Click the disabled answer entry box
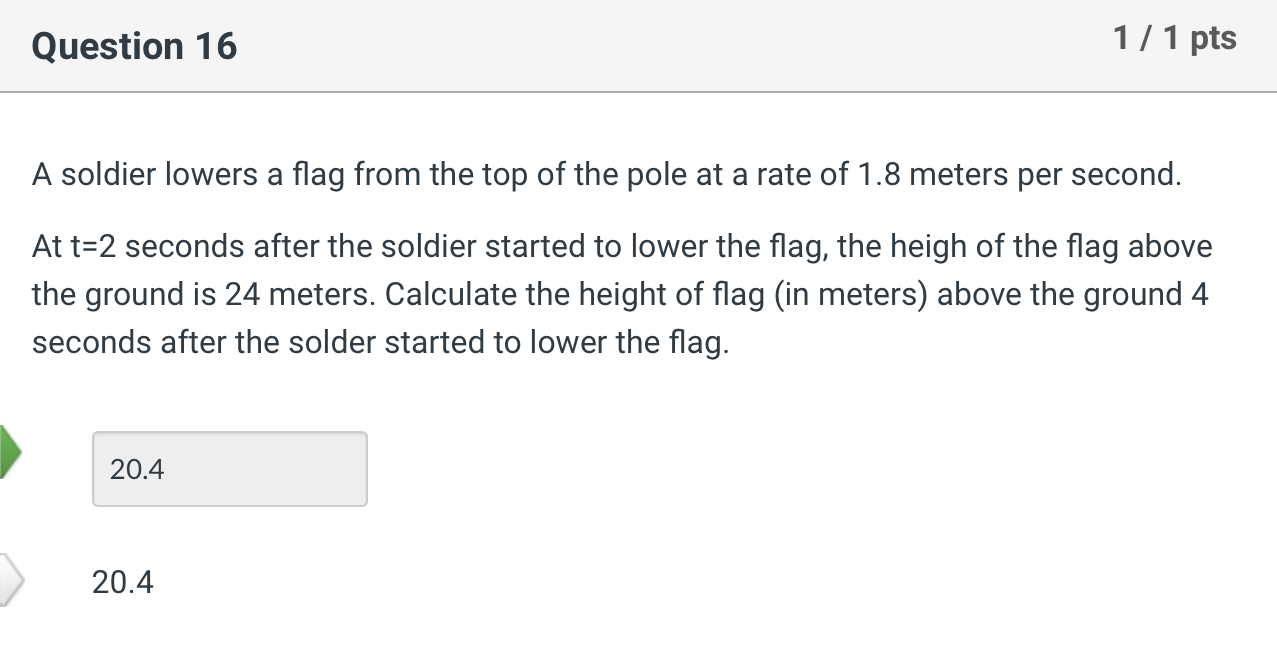Screen dimensions: 1277x657 (230, 469)
